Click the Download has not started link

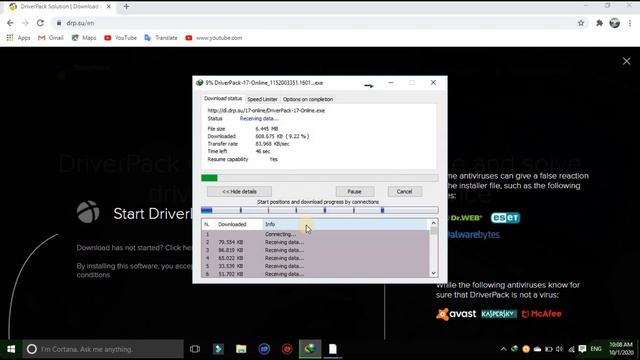pos(134,248)
